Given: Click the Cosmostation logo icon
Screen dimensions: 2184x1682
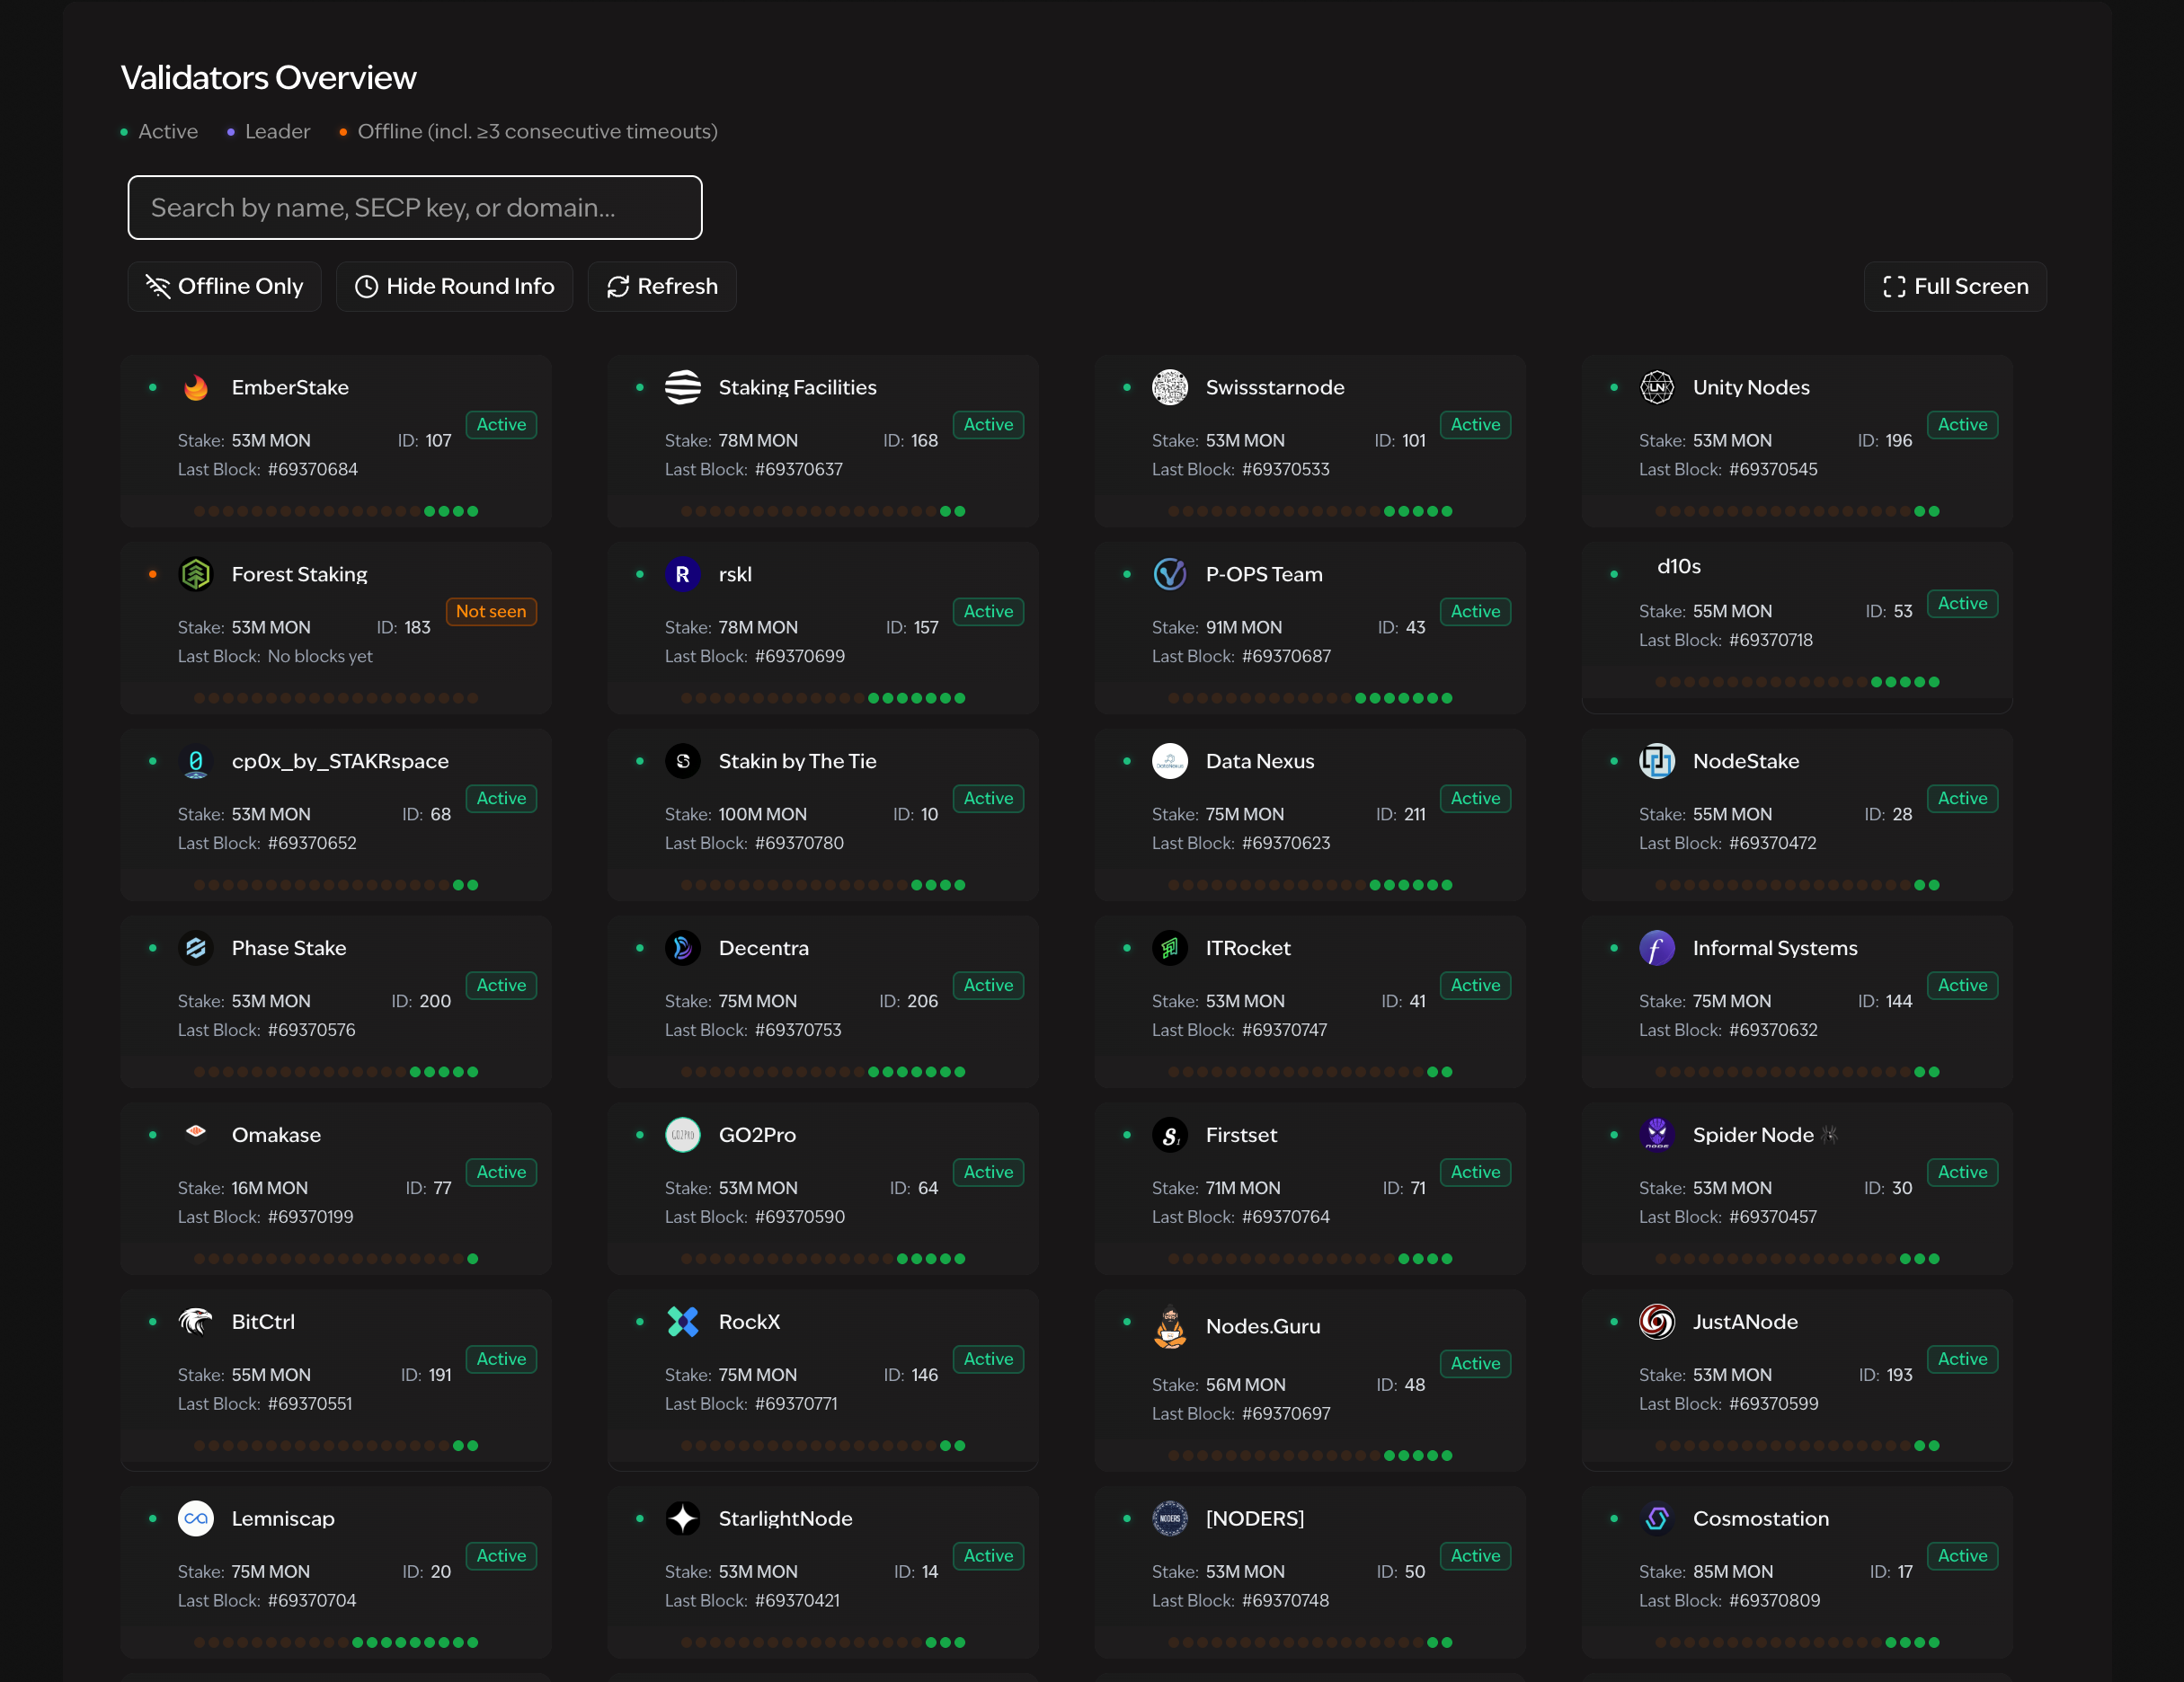Looking at the screenshot, I should (x=1657, y=1519).
